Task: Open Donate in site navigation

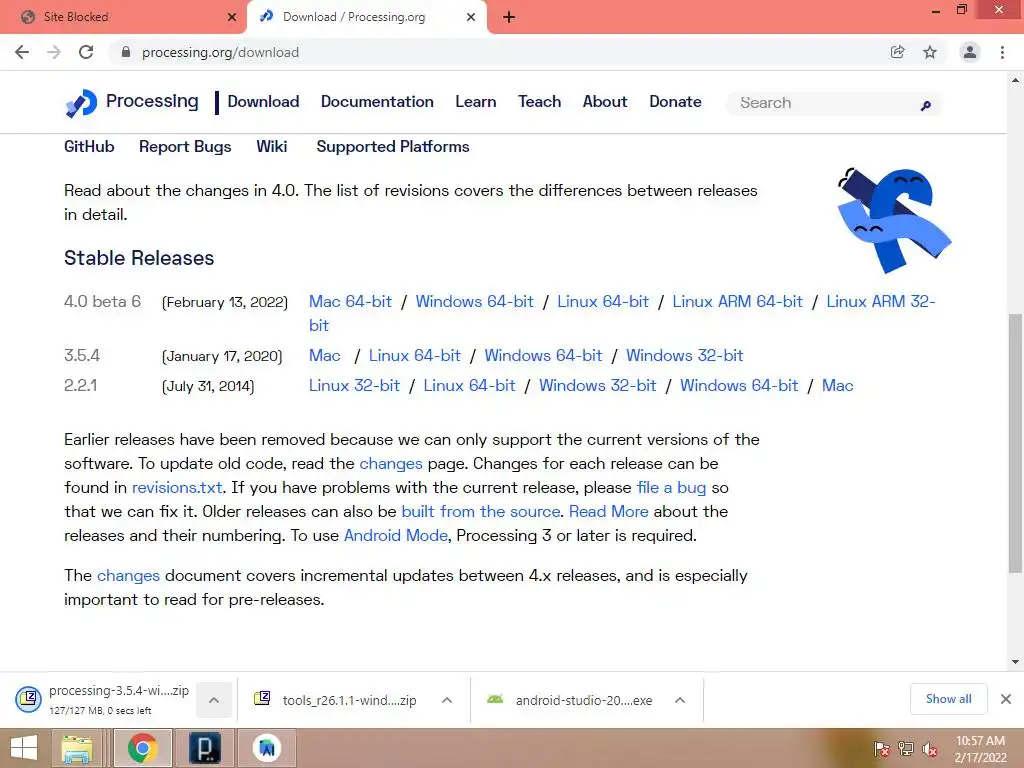Action: (x=675, y=102)
